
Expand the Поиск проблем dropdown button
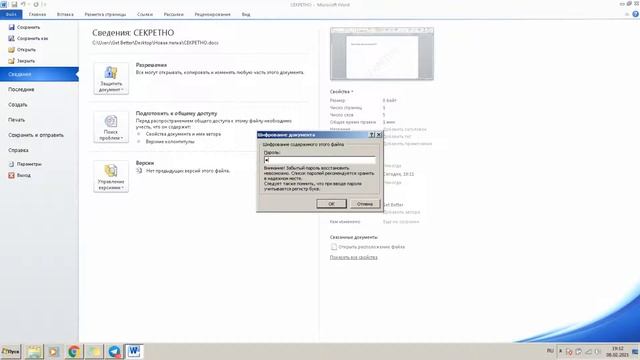[111, 127]
